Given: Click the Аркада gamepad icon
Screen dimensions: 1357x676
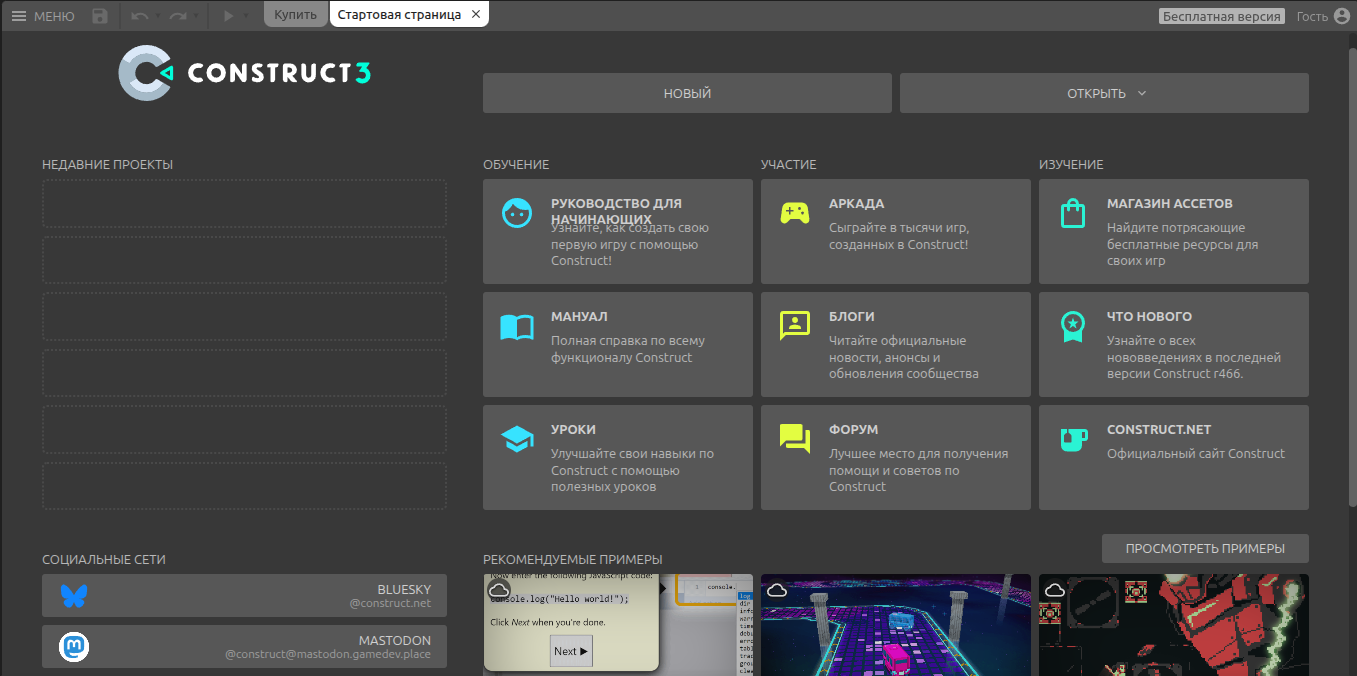Looking at the screenshot, I should point(795,213).
